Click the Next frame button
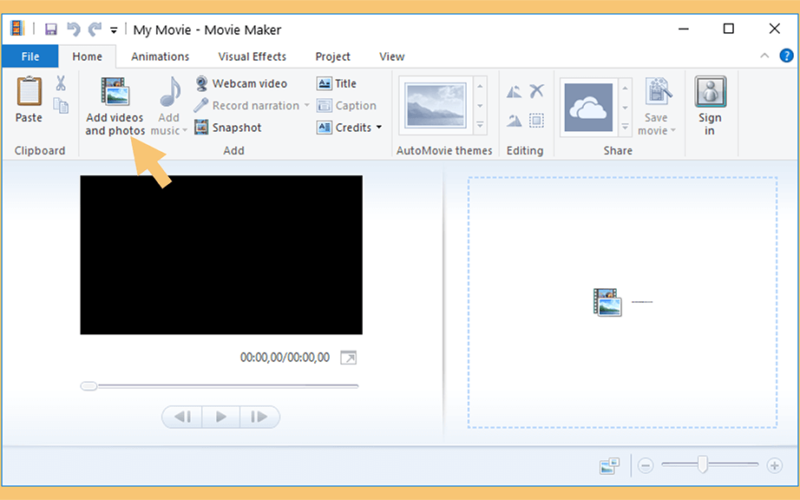The image size is (800, 500). (260, 417)
